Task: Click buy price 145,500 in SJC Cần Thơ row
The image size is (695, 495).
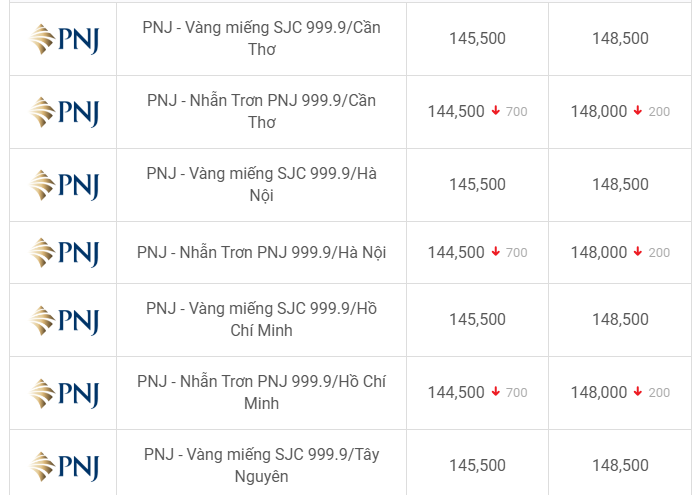Action: pyautogui.click(x=477, y=39)
